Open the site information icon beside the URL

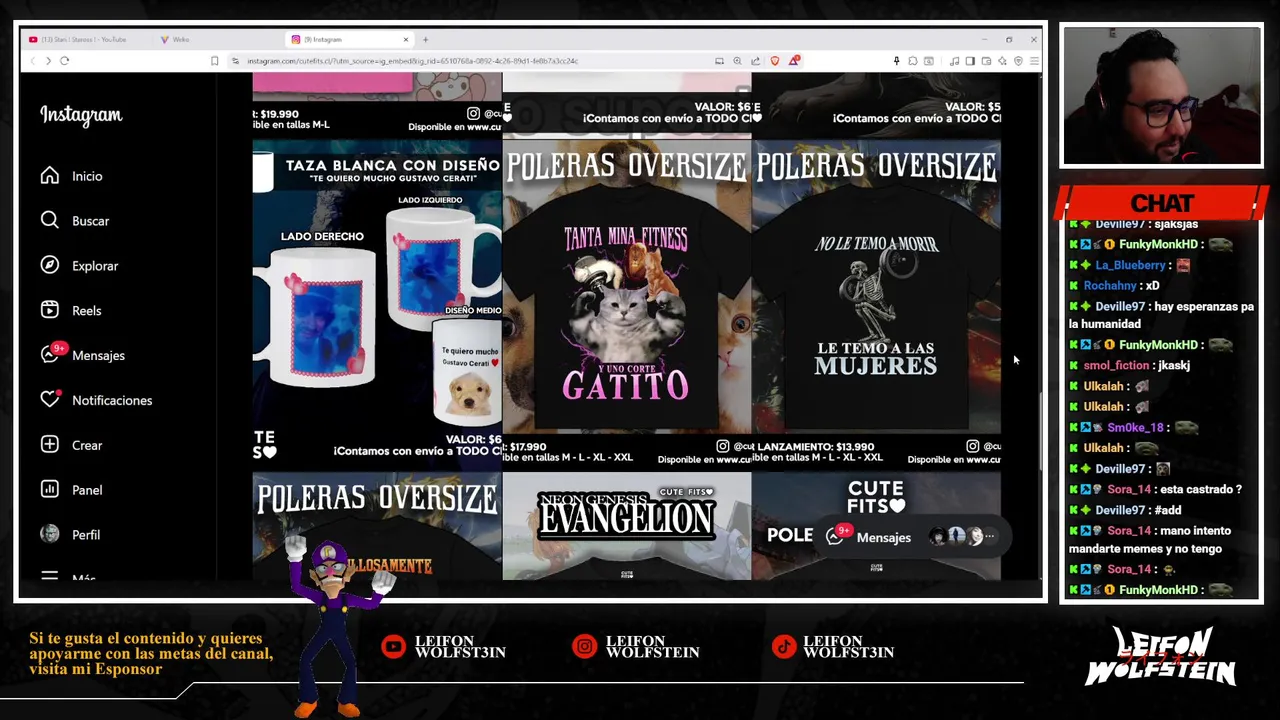pos(236,61)
